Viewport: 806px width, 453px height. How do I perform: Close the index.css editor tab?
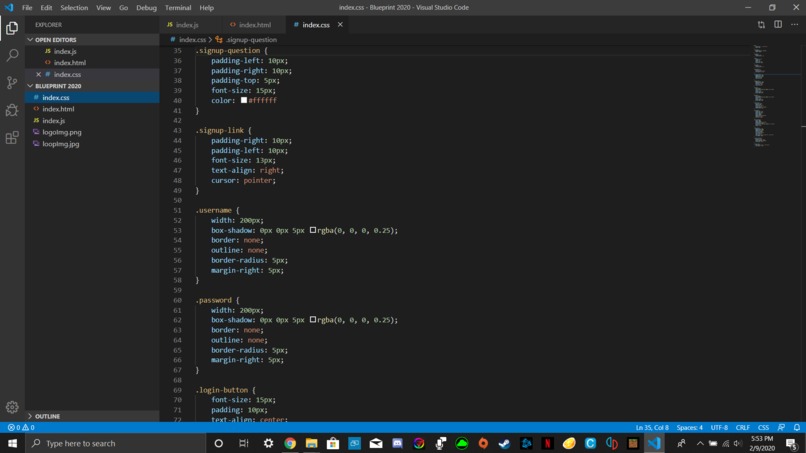tap(340, 25)
